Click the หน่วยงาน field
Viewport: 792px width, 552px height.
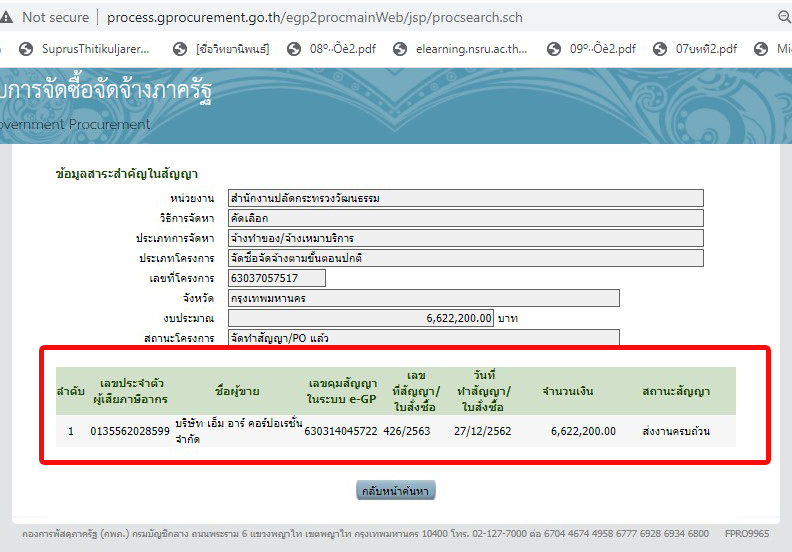465,198
